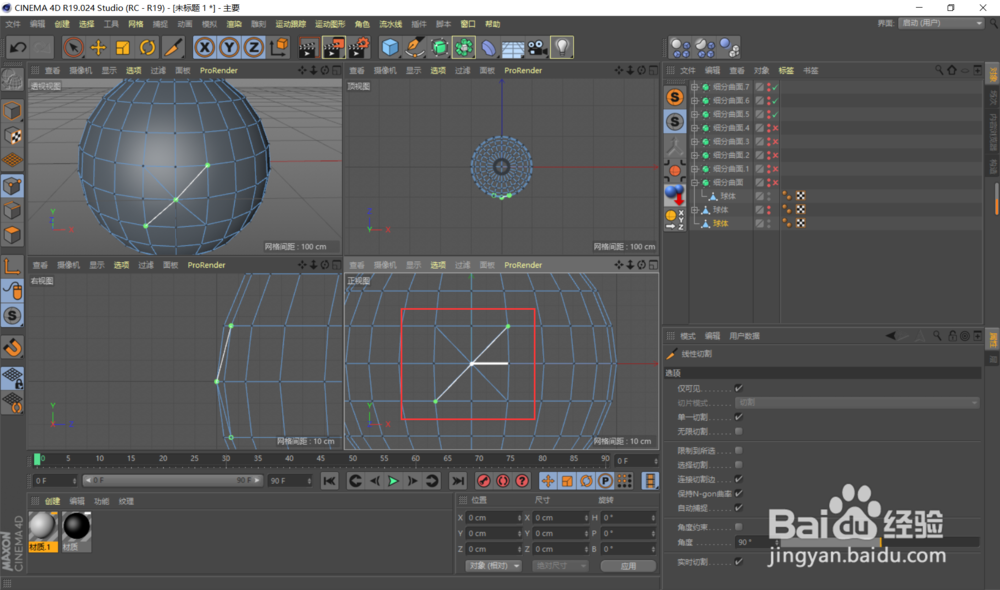This screenshot has height=590, width=1000.
Task: Expand the 细分曲面.7 tree node
Action: (x=695, y=87)
